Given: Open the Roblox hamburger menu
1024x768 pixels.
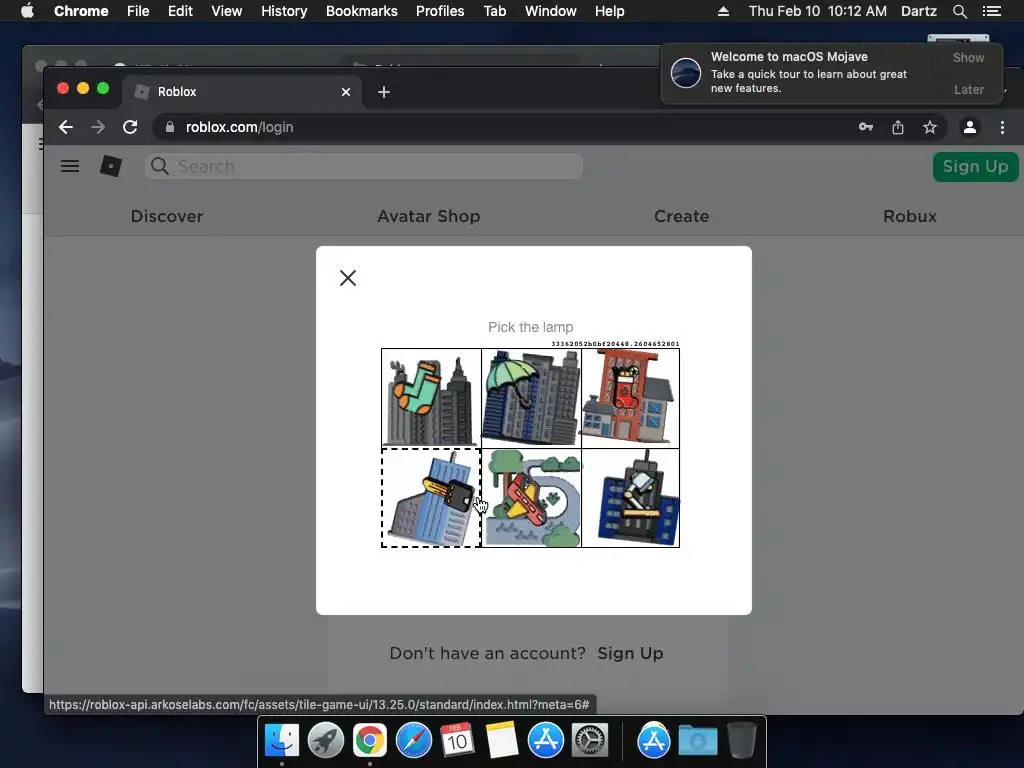Looking at the screenshot, I should pos(70,167).
